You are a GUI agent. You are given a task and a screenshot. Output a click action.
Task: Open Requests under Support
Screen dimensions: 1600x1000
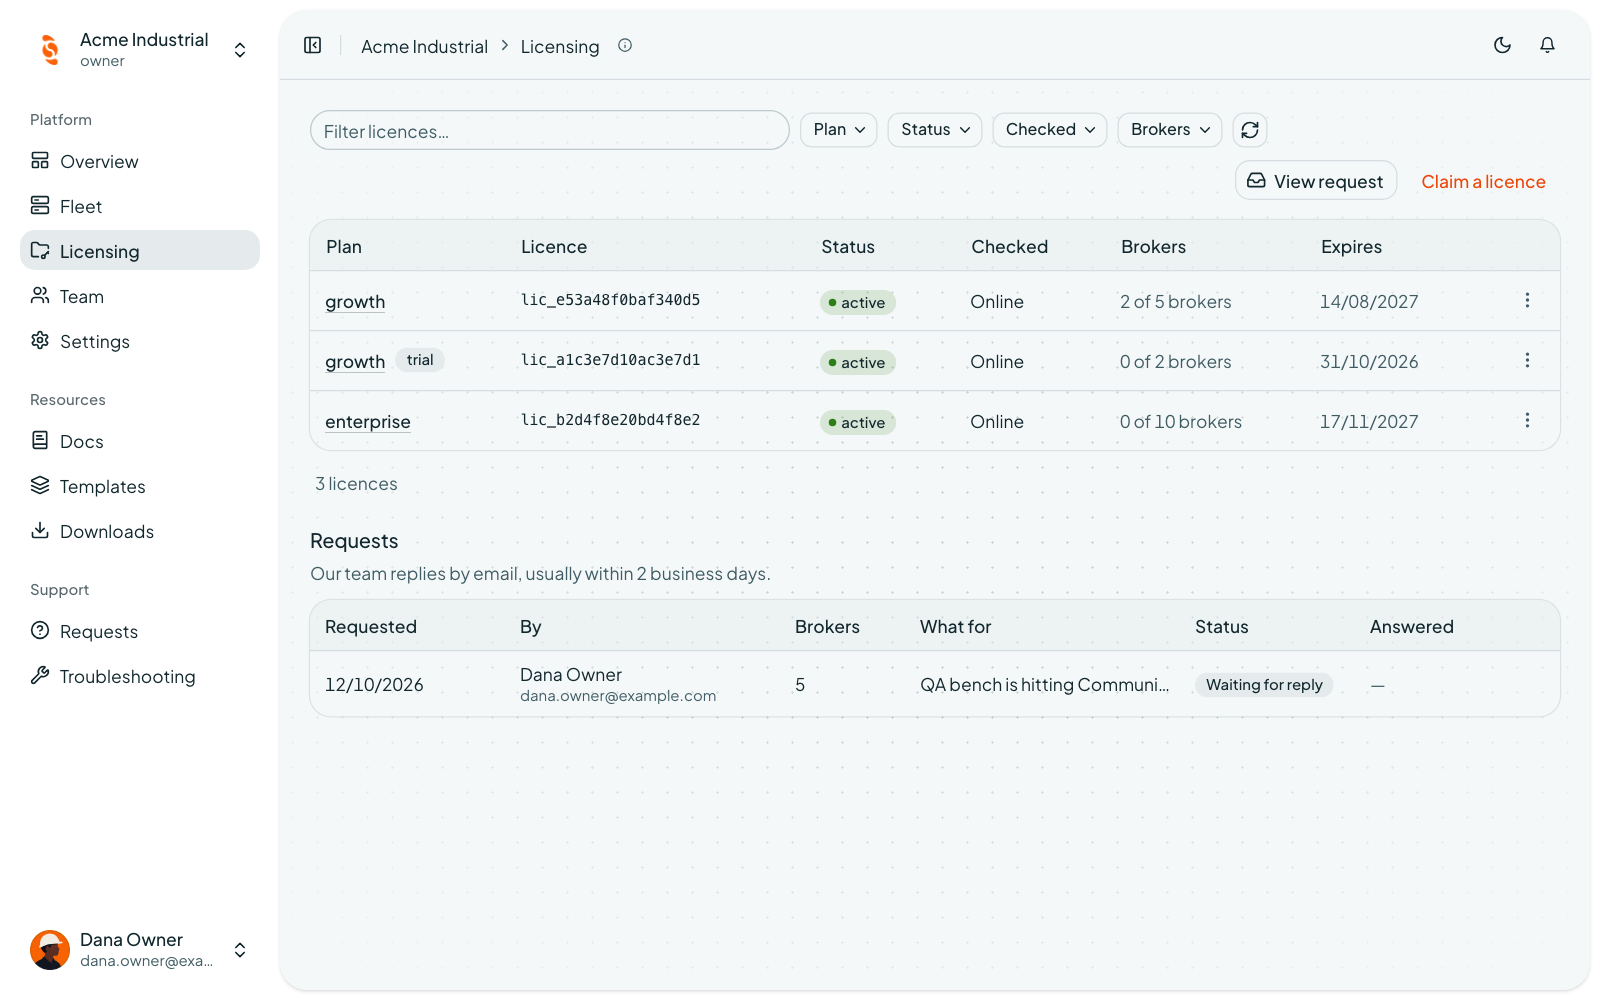pyautogui.click(x=140, y=631)
